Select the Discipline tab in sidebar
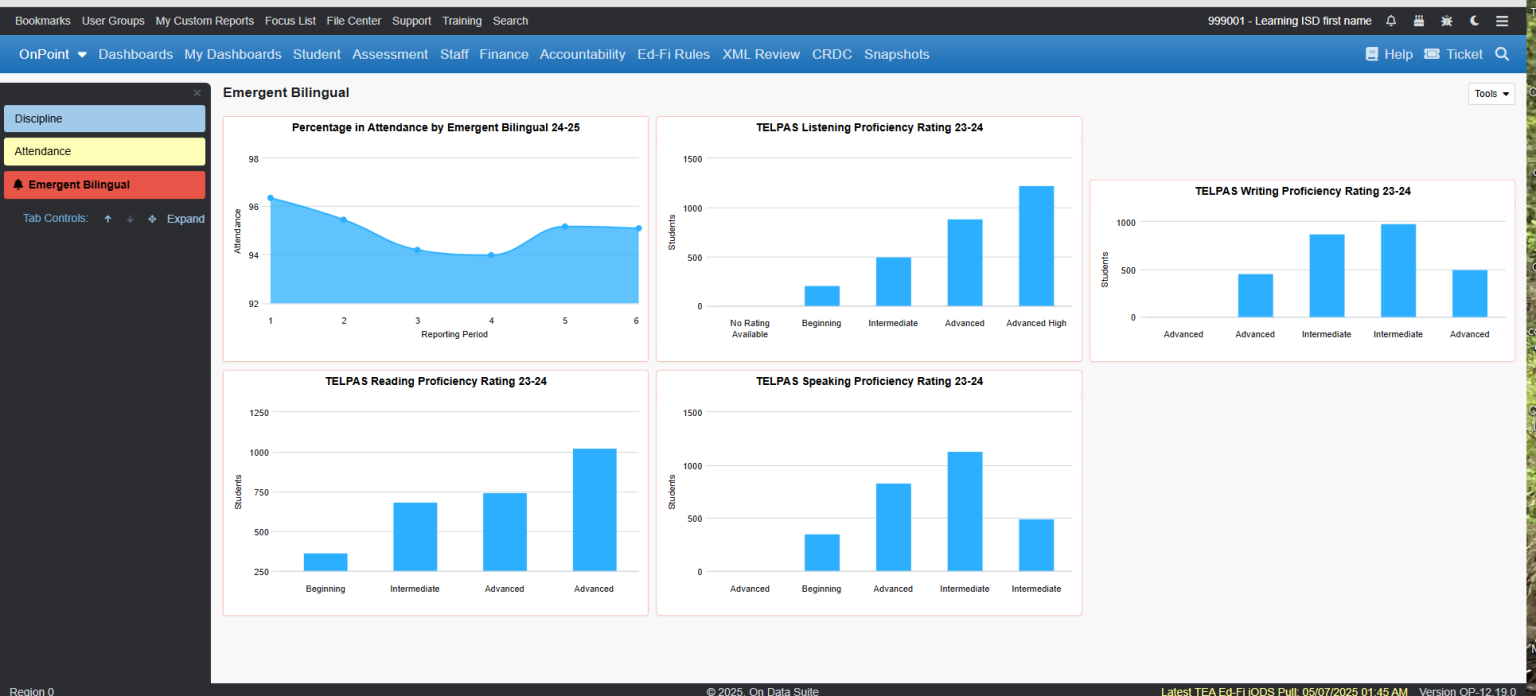Screen dimensions: 1536x696 click(x=104, y=118)
